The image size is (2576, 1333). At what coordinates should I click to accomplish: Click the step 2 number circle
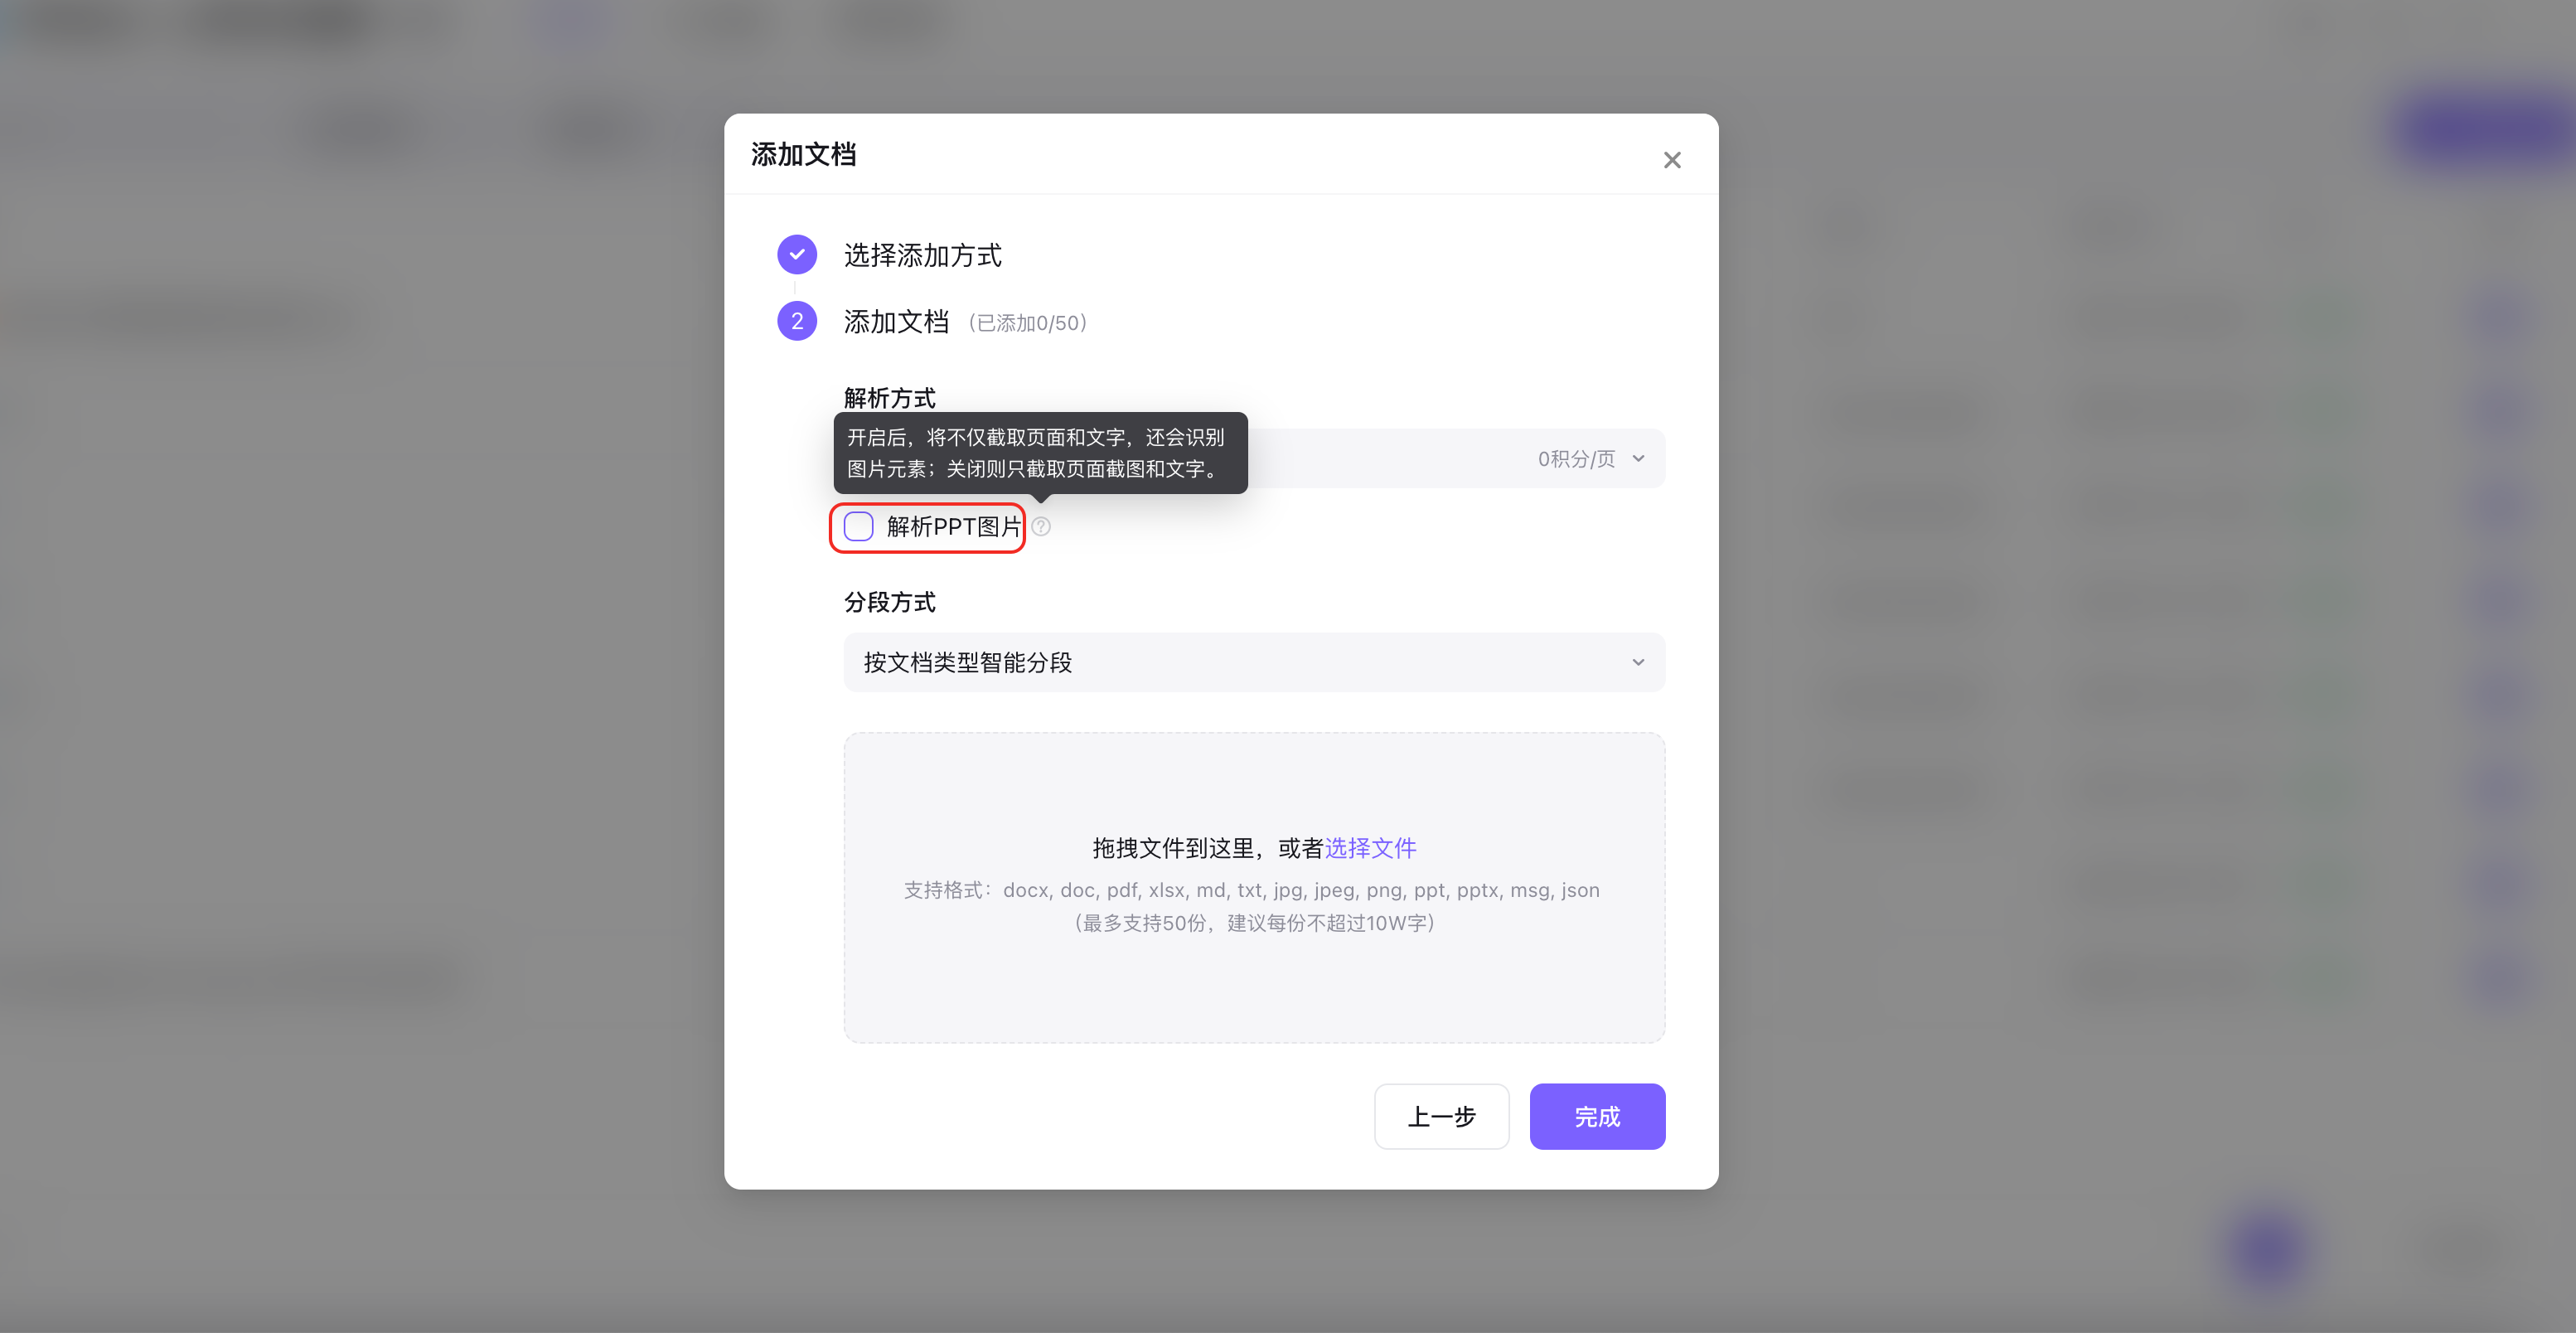click(797, 321)
